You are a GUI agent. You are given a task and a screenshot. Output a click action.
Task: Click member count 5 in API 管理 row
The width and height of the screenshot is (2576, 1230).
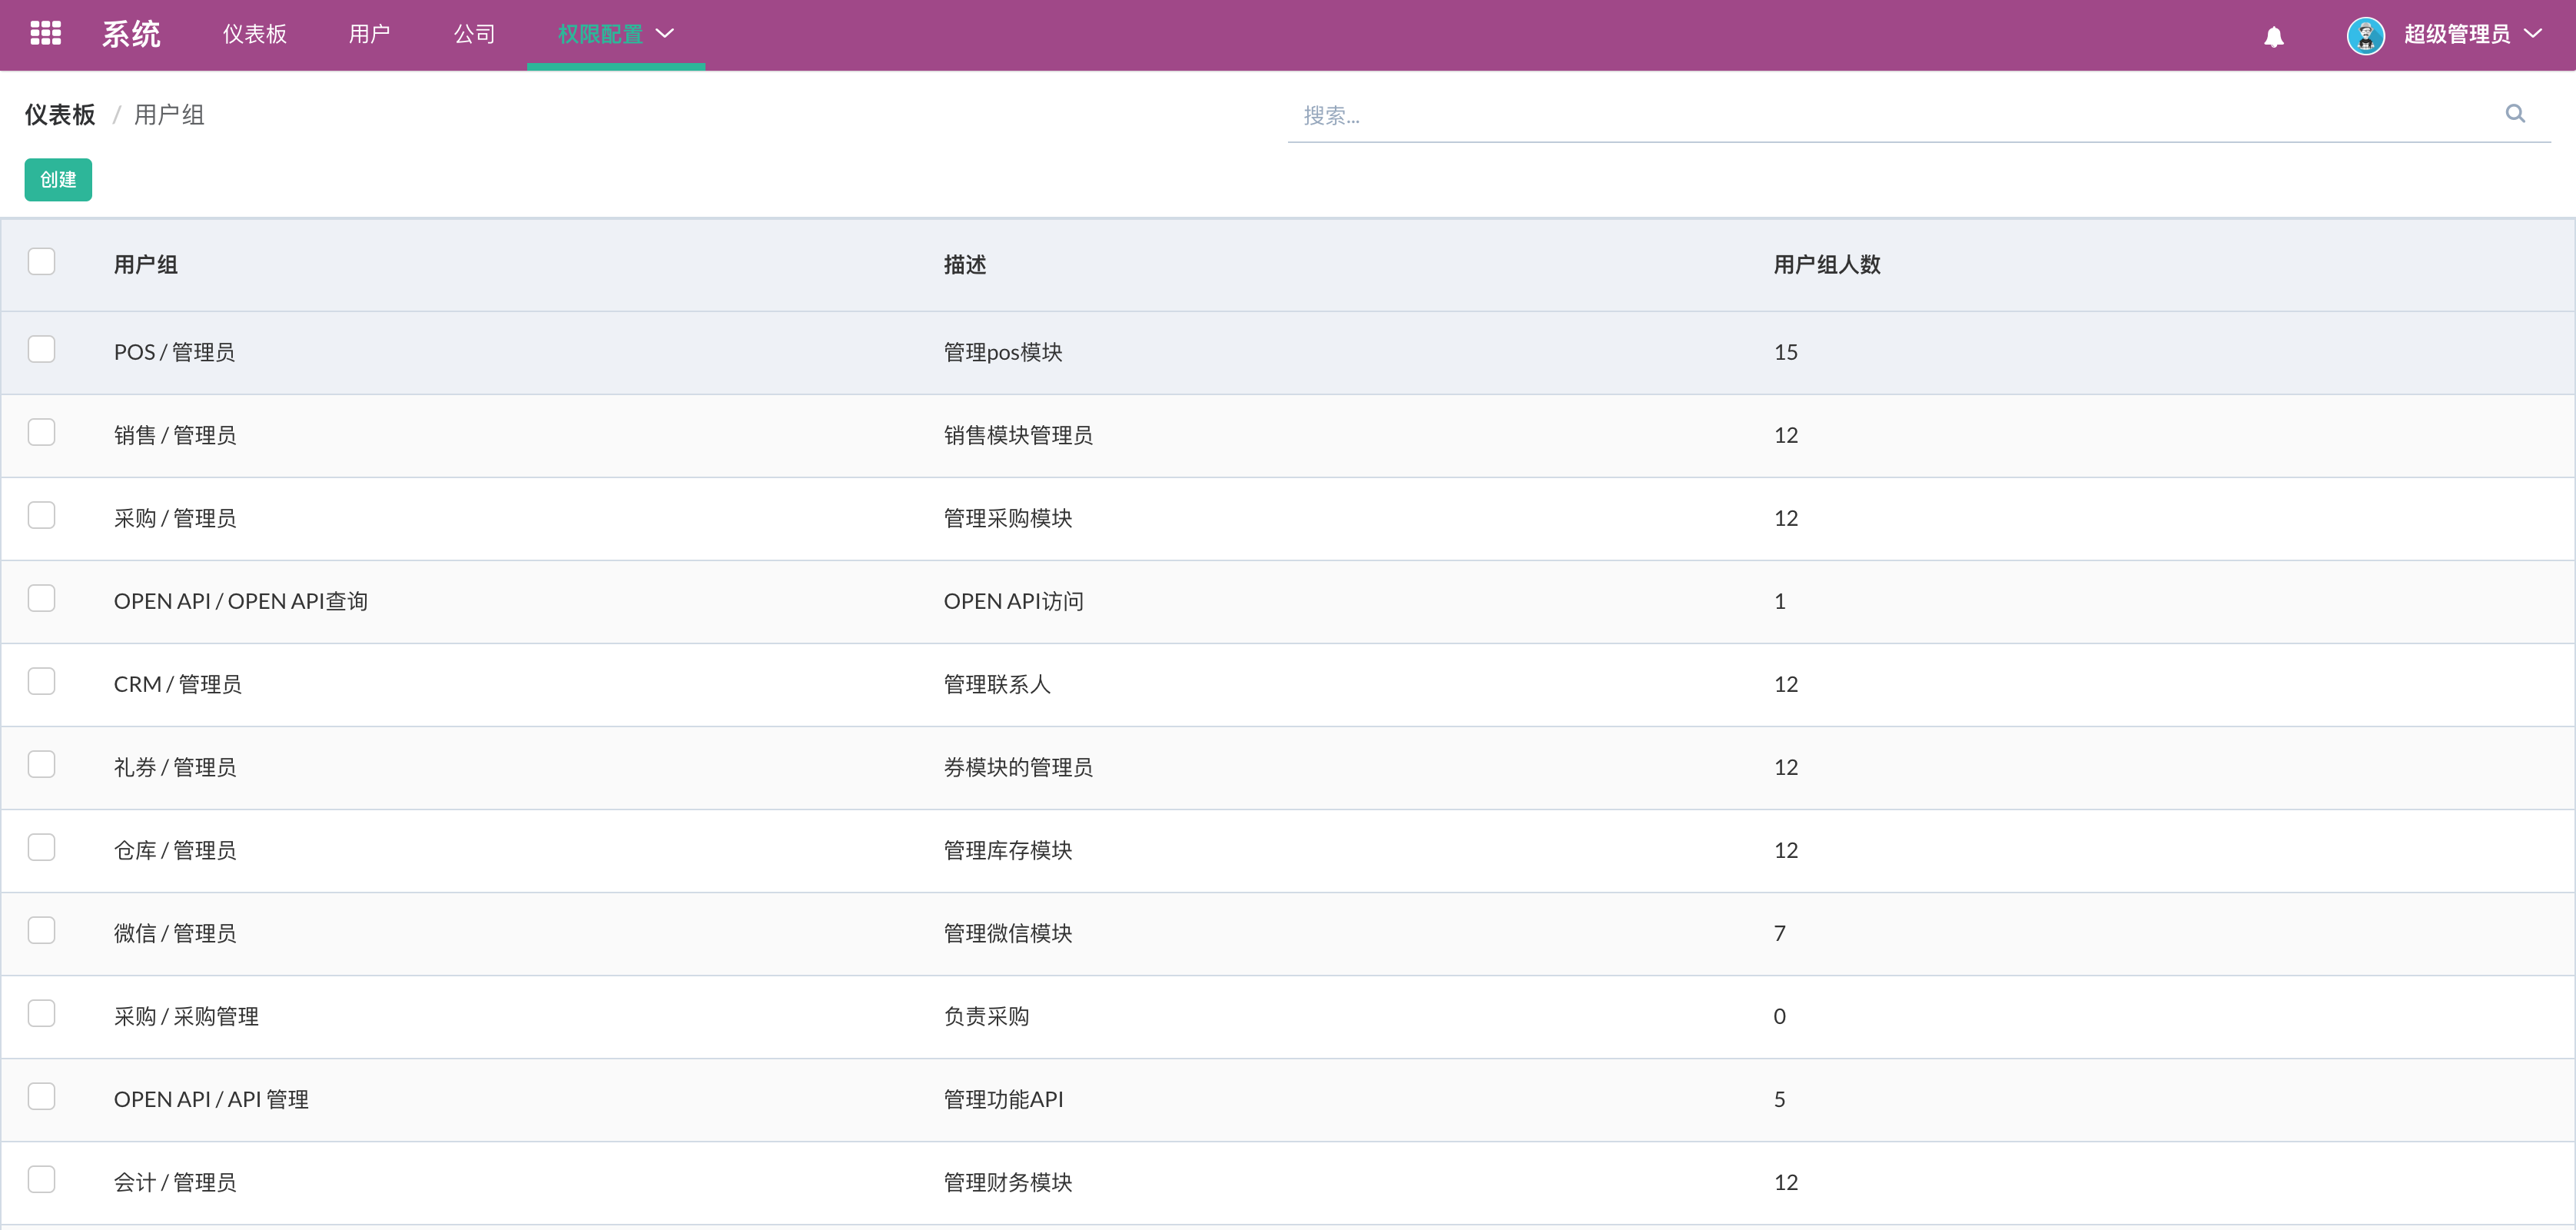1780,1099
